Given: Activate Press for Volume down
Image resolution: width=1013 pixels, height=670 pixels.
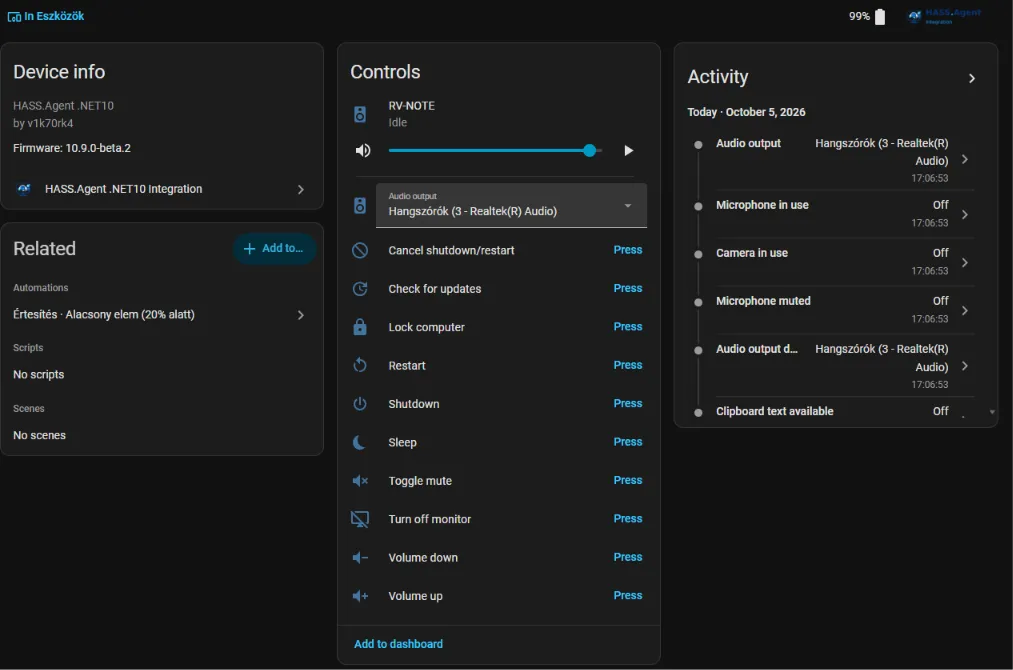Looking at the screenshot, I should (627, 557).
